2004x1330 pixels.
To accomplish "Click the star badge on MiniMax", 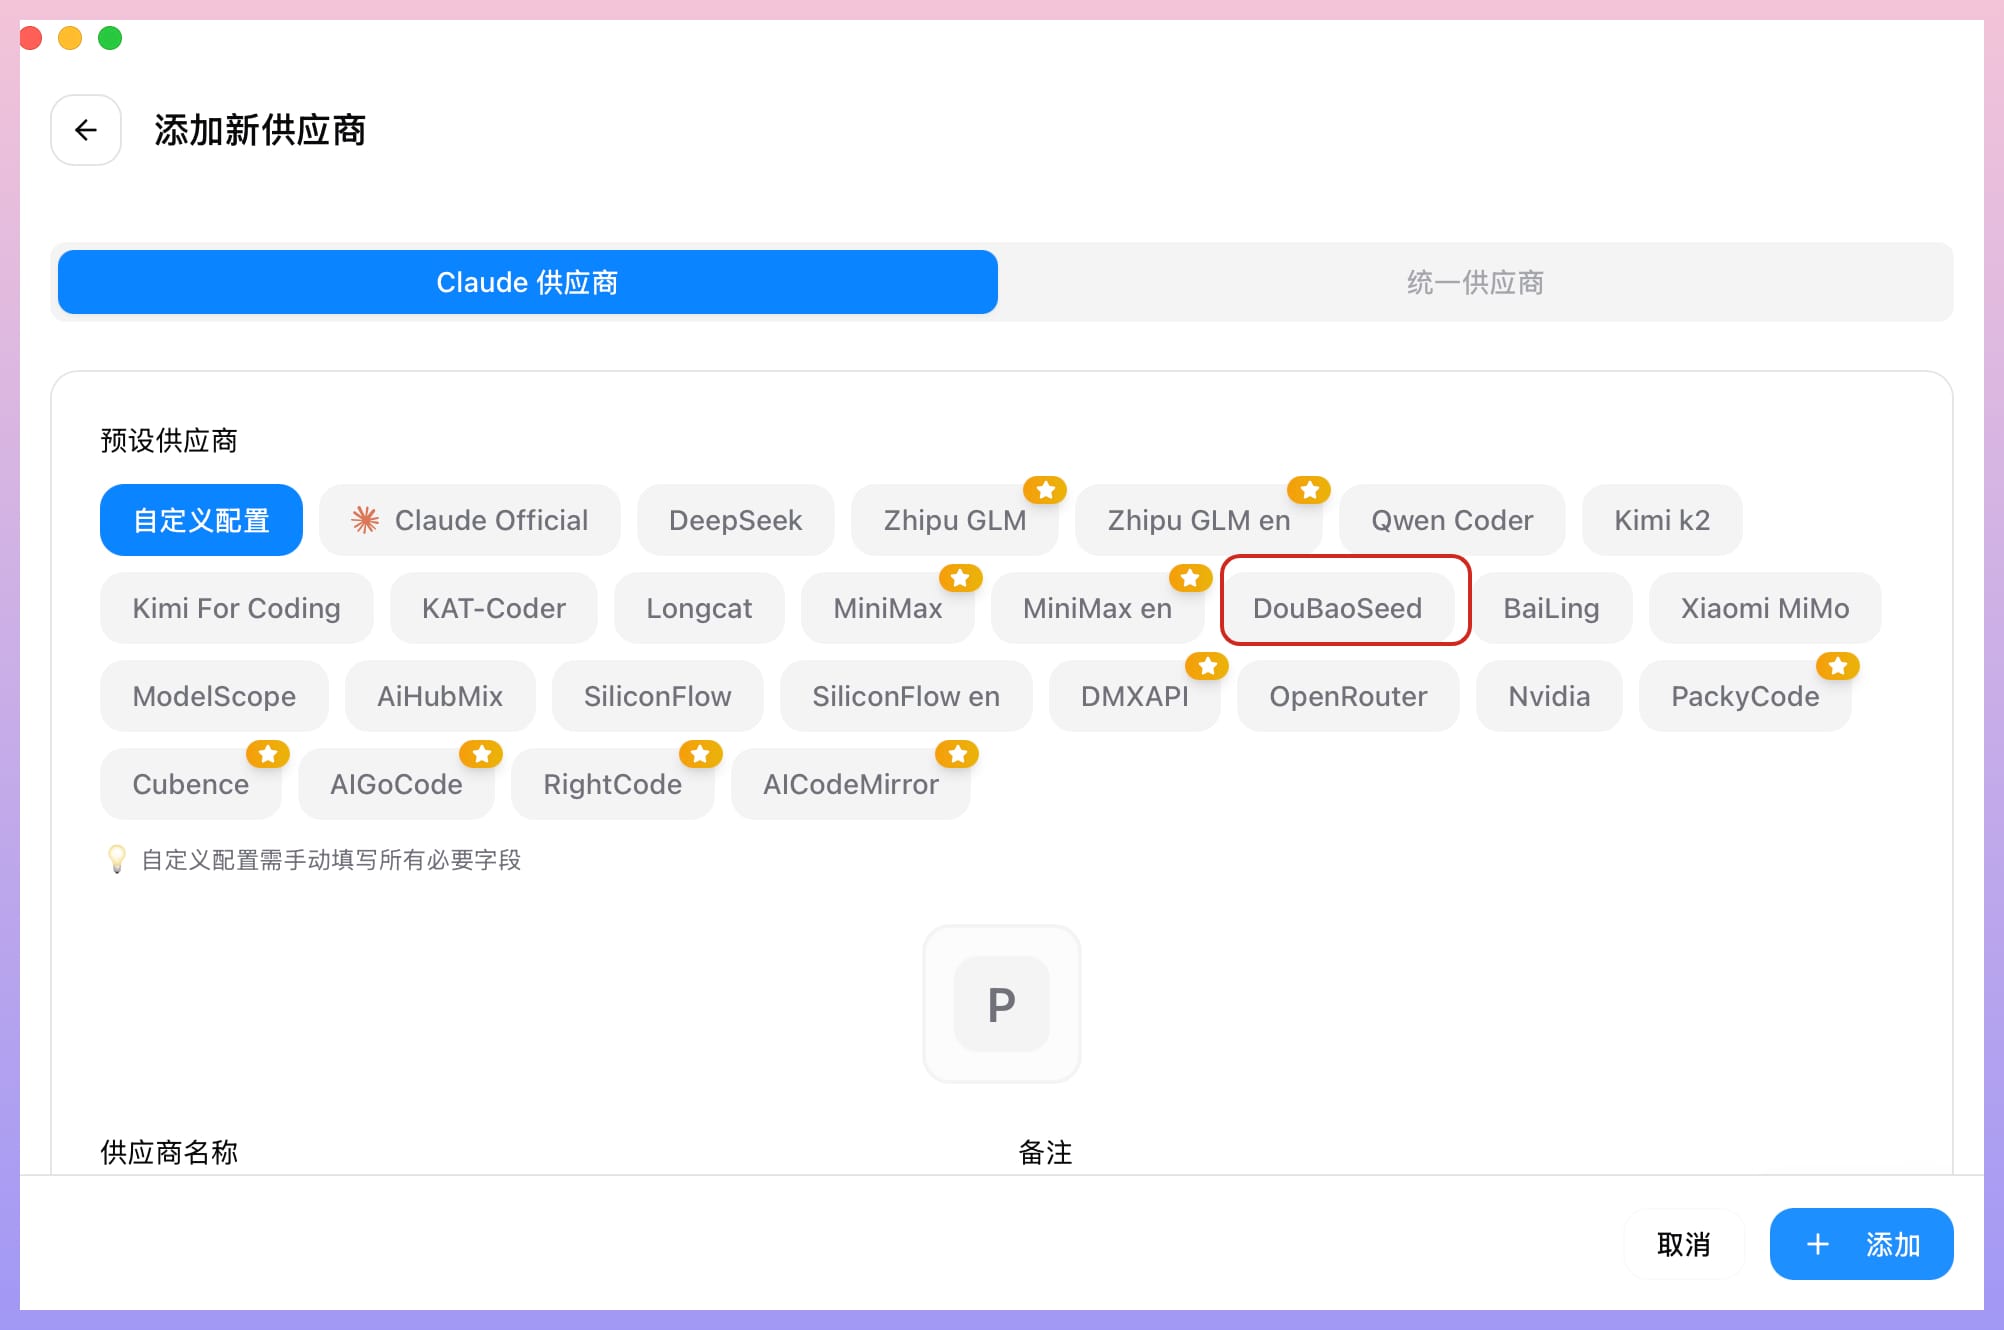I will (960, 578).
